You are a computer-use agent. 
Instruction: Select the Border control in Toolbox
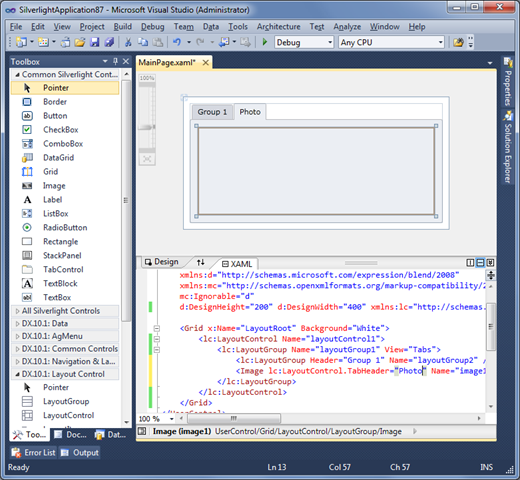point(65,102)
